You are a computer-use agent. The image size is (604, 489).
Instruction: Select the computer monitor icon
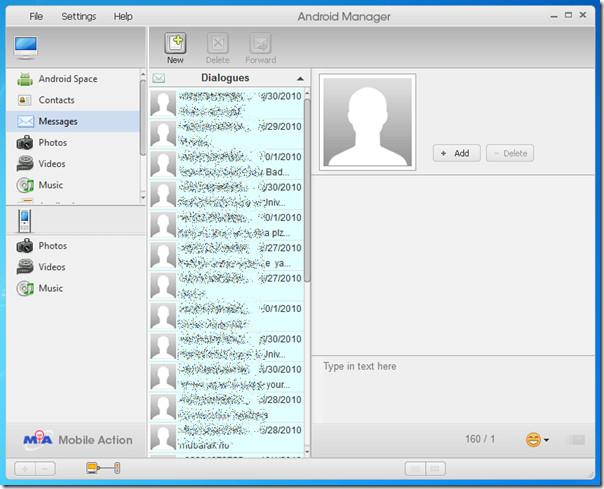point(26,47)
